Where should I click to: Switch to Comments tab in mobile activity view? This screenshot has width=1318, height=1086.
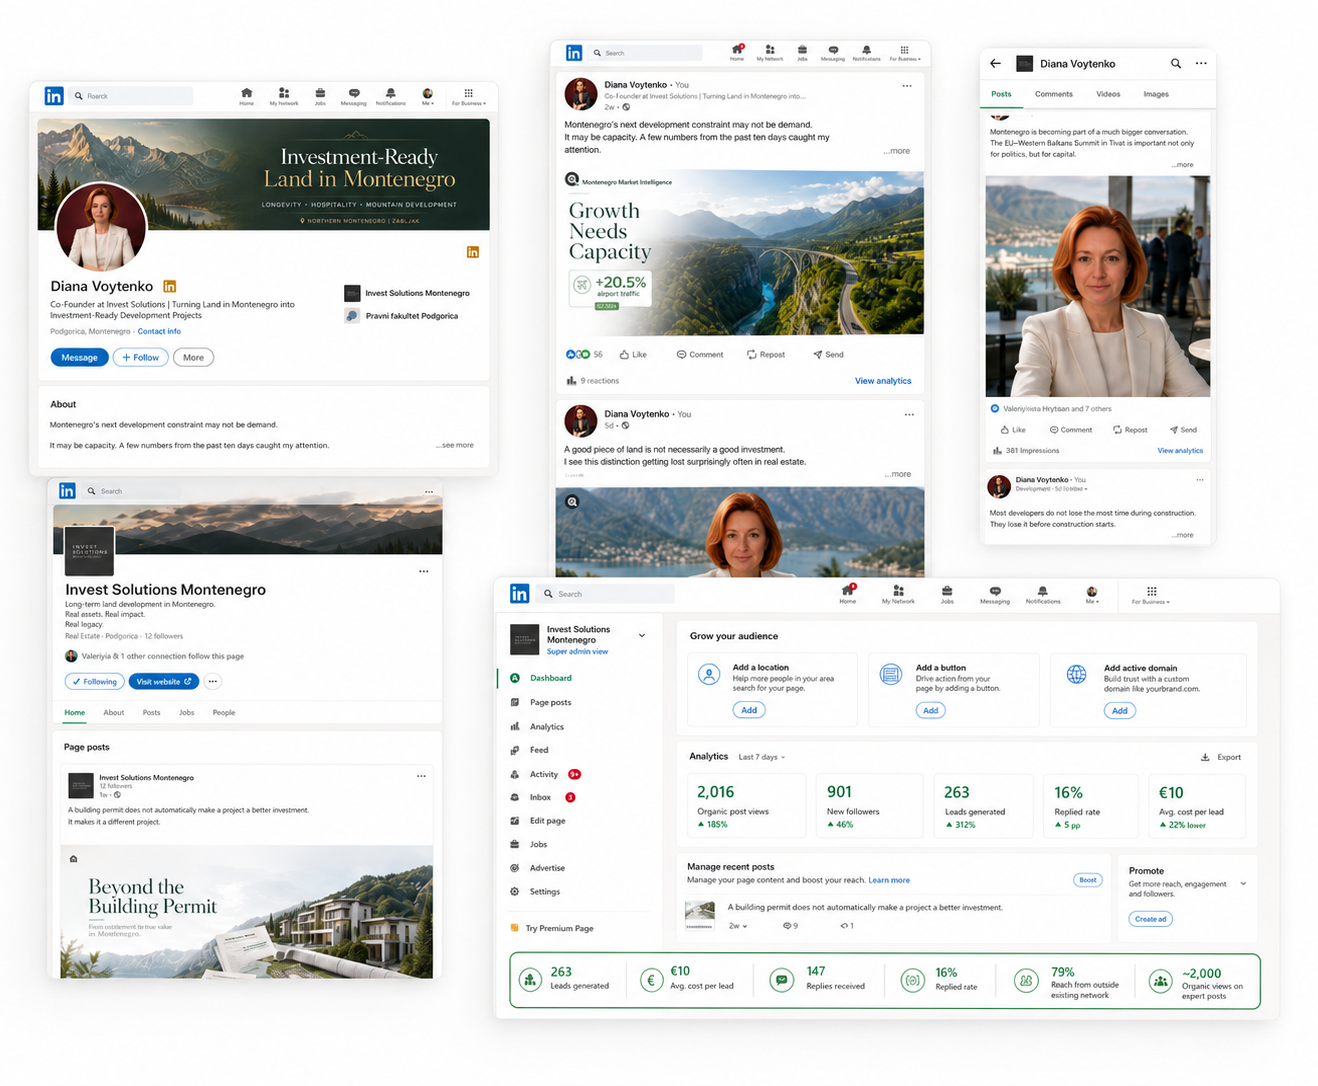1054,94
